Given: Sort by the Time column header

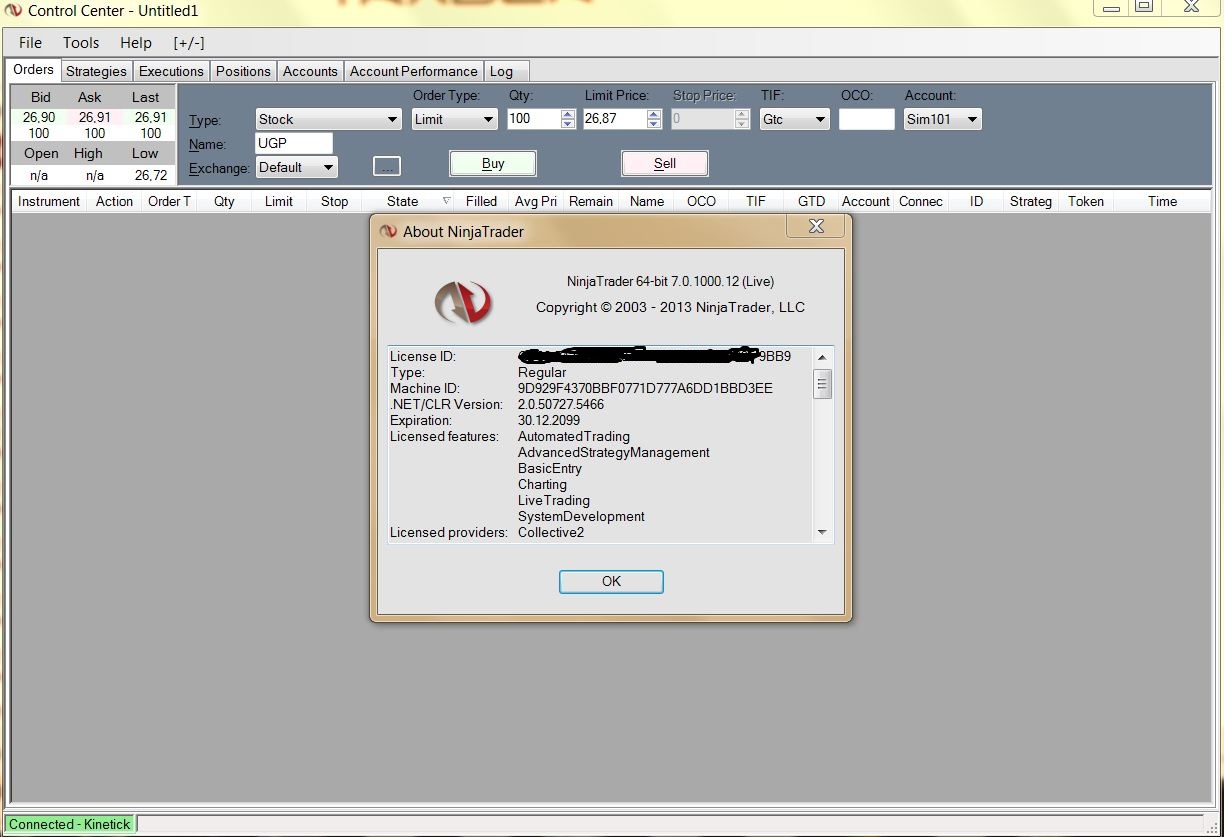Looking at the screenshot, I should 1162,201.
